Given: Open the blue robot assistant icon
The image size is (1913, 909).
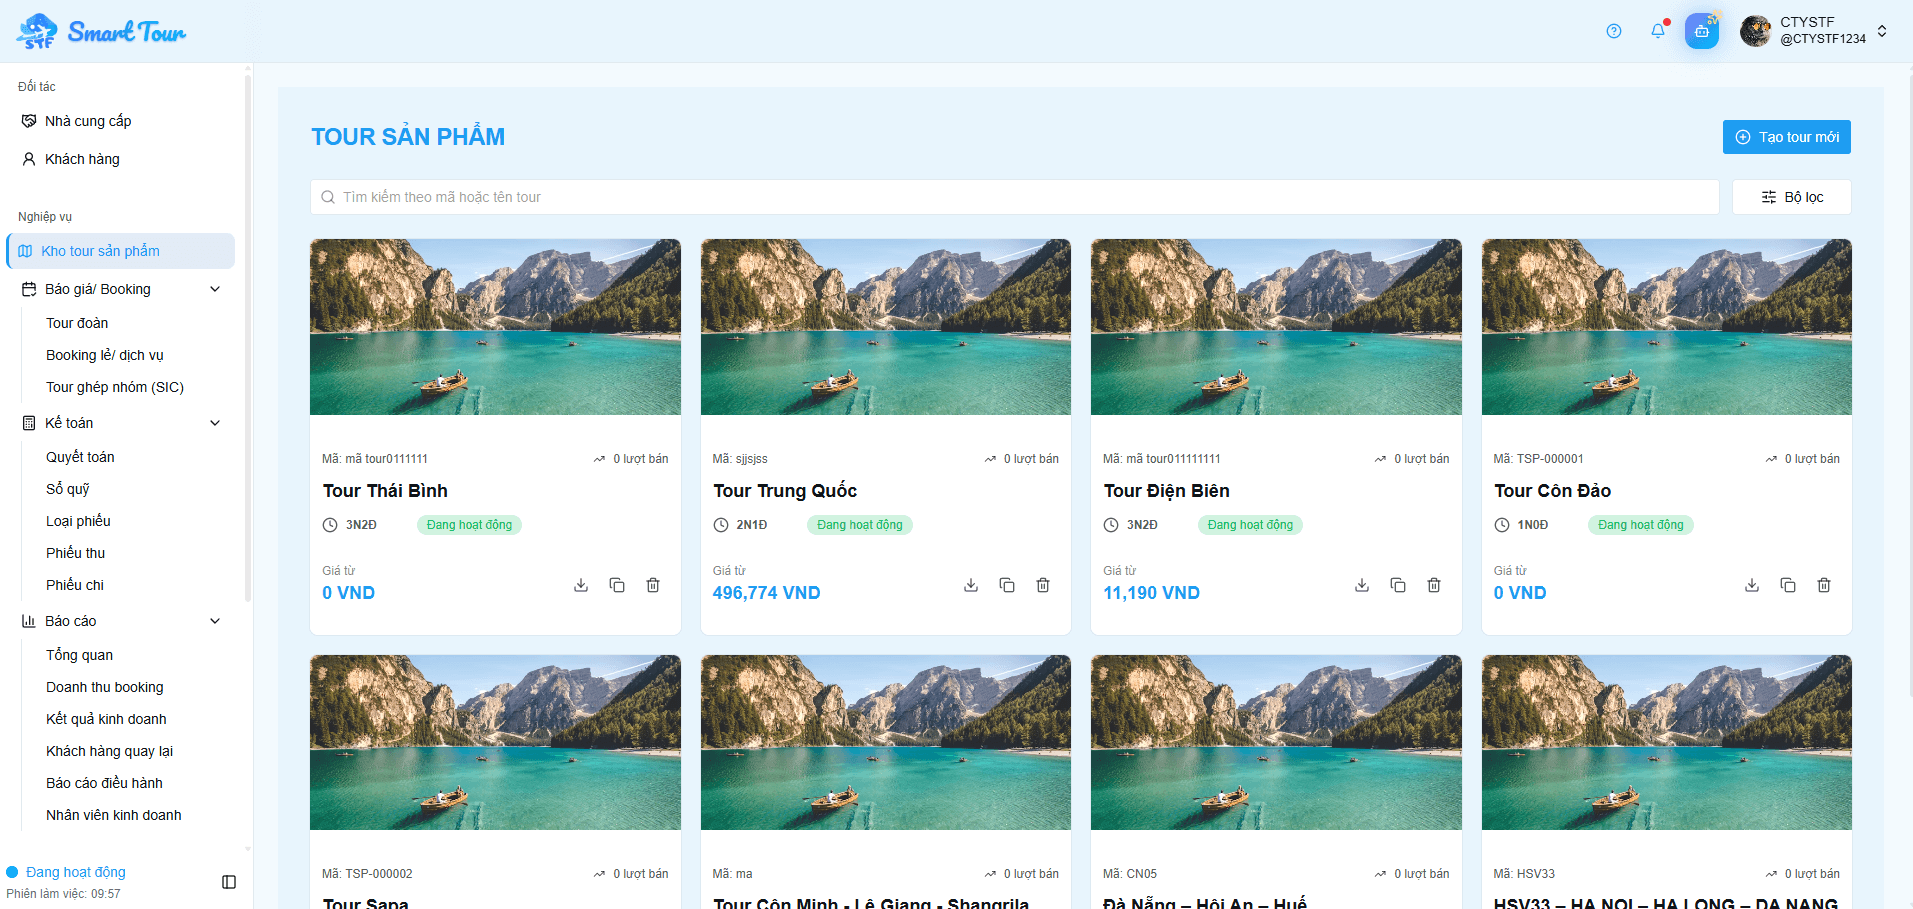Looking at the screenshot, I should point(1702,31).
